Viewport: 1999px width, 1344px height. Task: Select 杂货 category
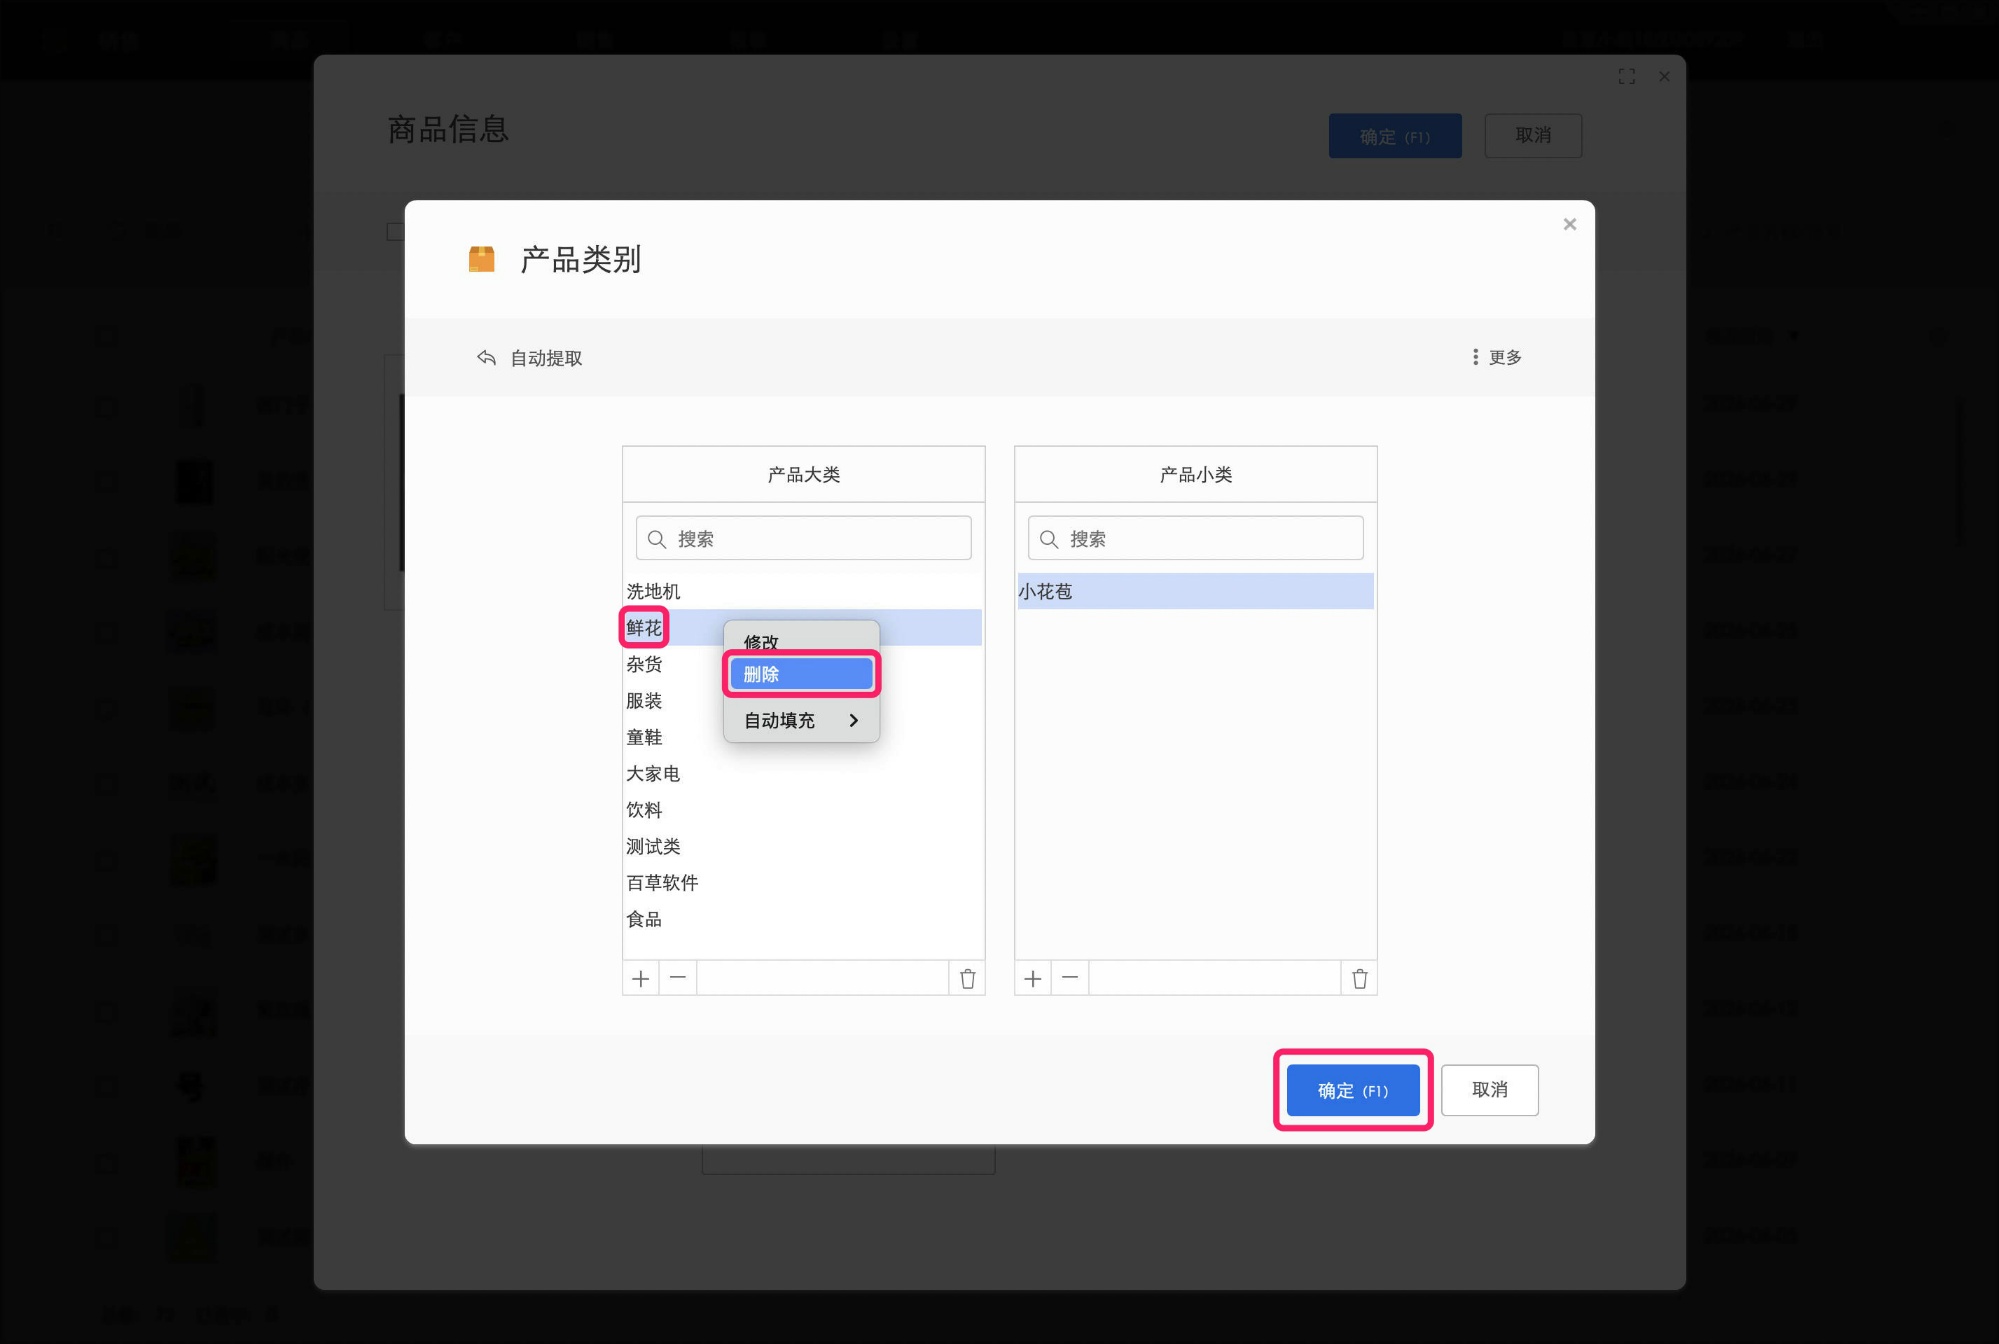pos(803,665)
